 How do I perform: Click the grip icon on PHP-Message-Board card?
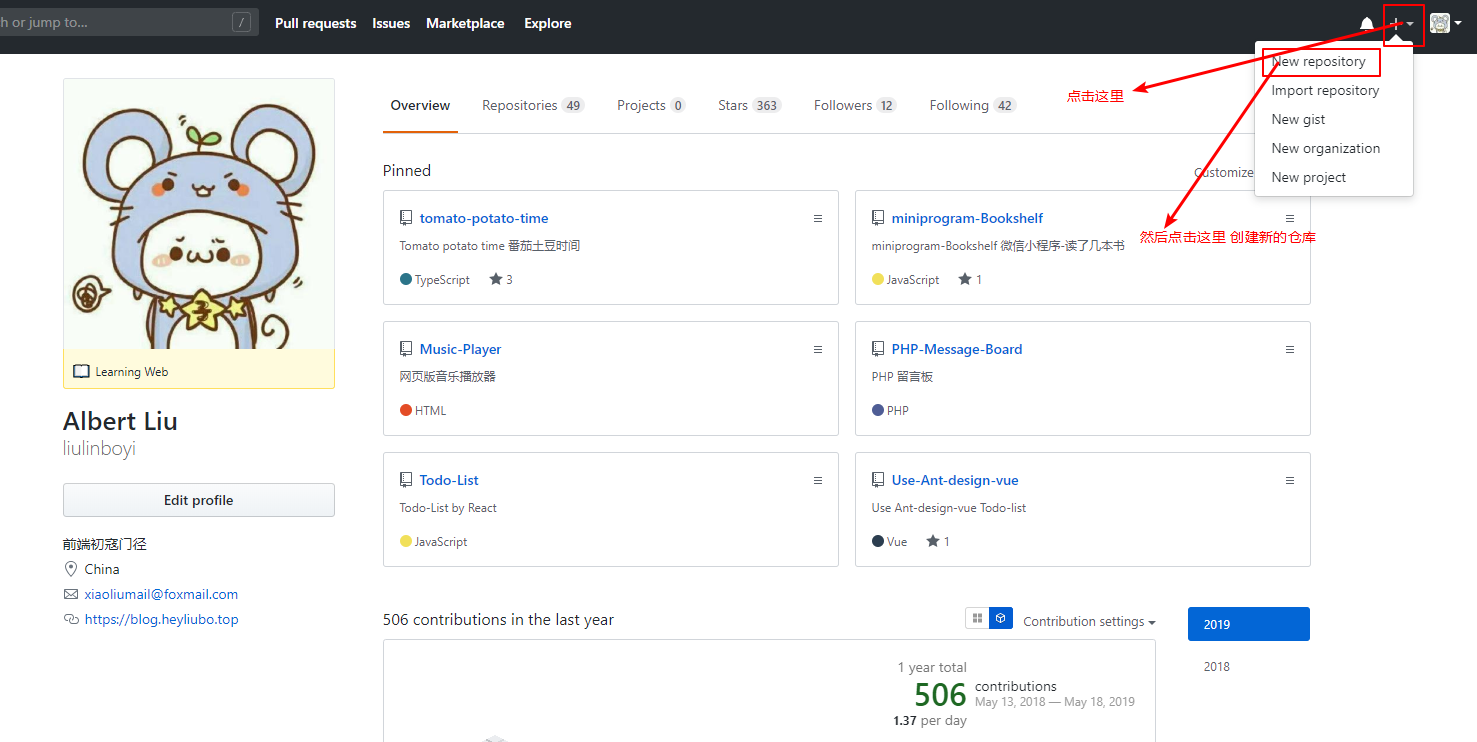[x=1290, y=349]
